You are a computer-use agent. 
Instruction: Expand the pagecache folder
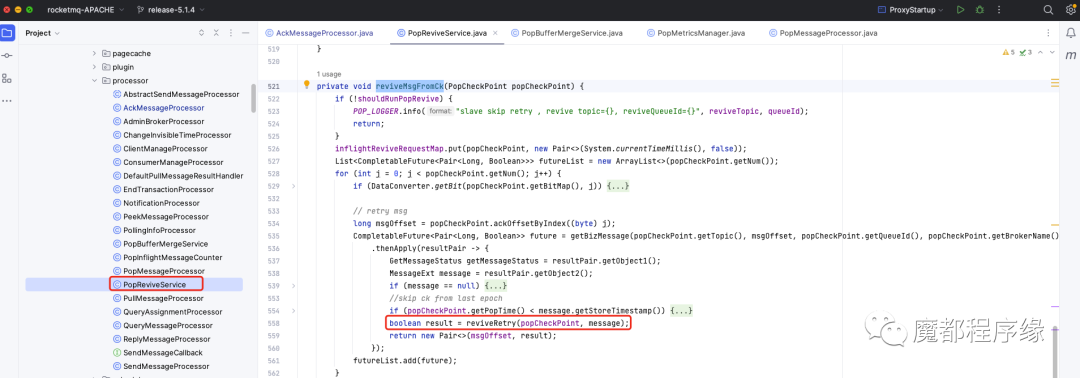pos(95,53)
